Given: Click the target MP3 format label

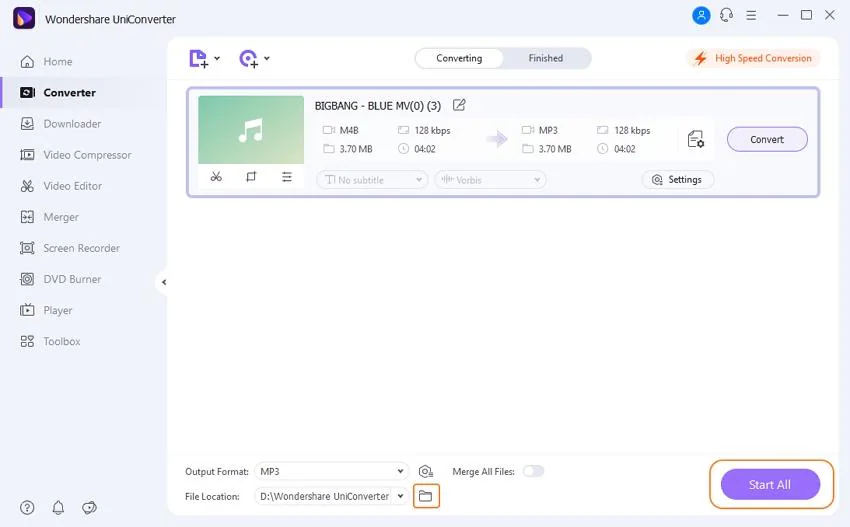Looking at the screenshot, I should (x=548, y=130).
